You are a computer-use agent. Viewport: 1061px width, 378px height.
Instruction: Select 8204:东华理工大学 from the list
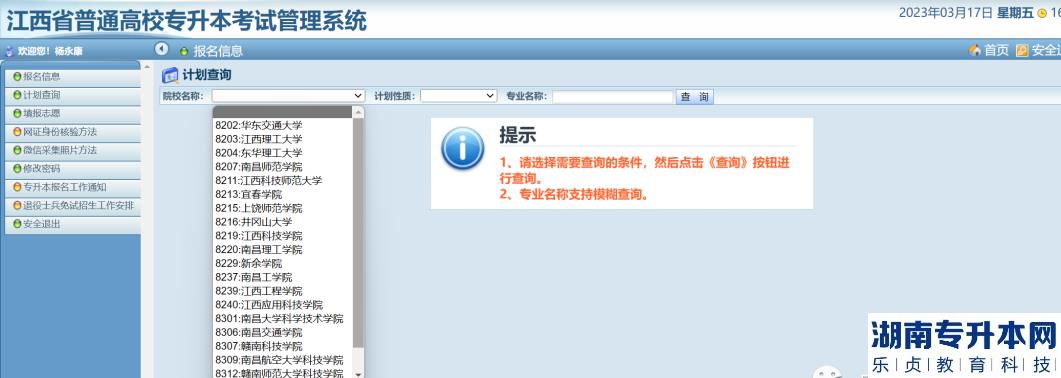click(x=282, y=153)
